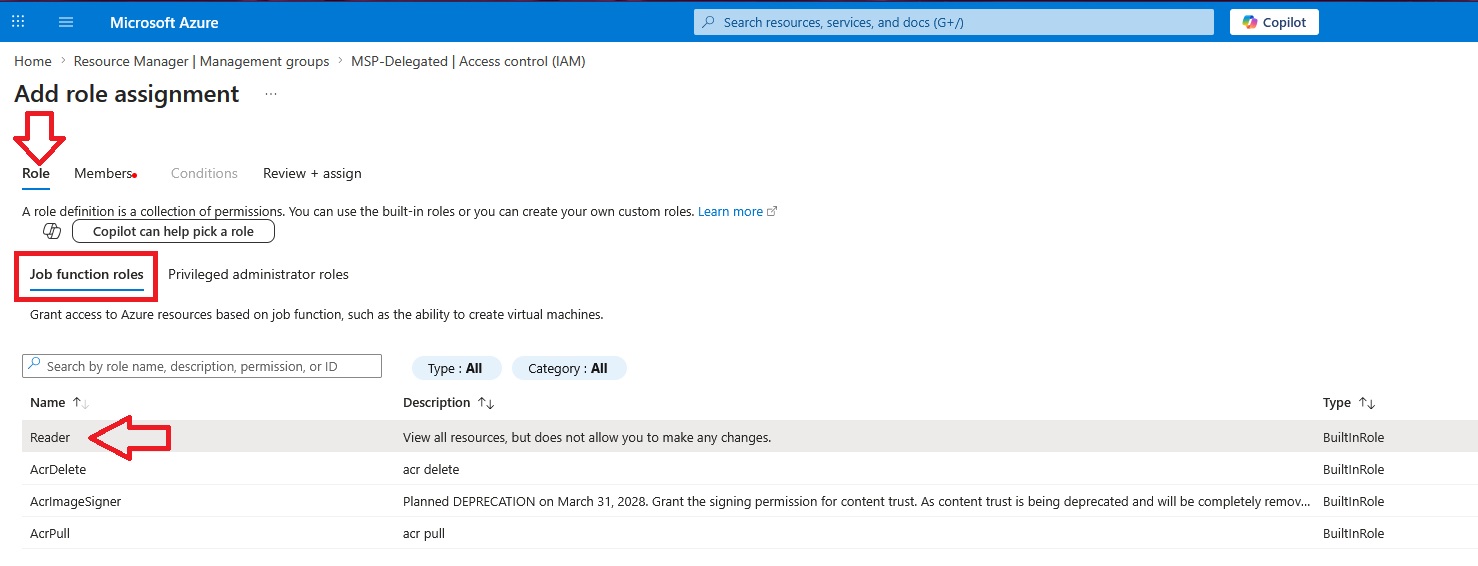Click the external link icon after Learn more
Image resolution: width=1478 pixels, height=566 pixels.
(772, 212)
